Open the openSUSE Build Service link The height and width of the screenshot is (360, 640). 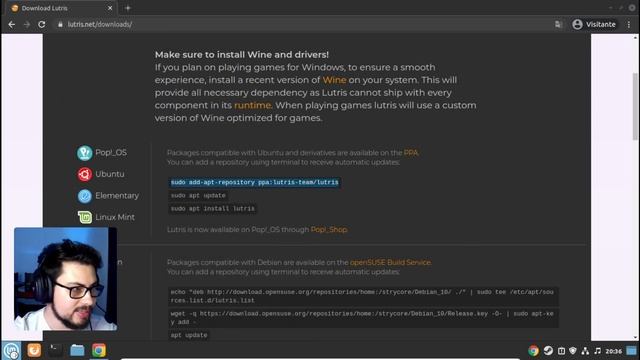click(390, 262)
